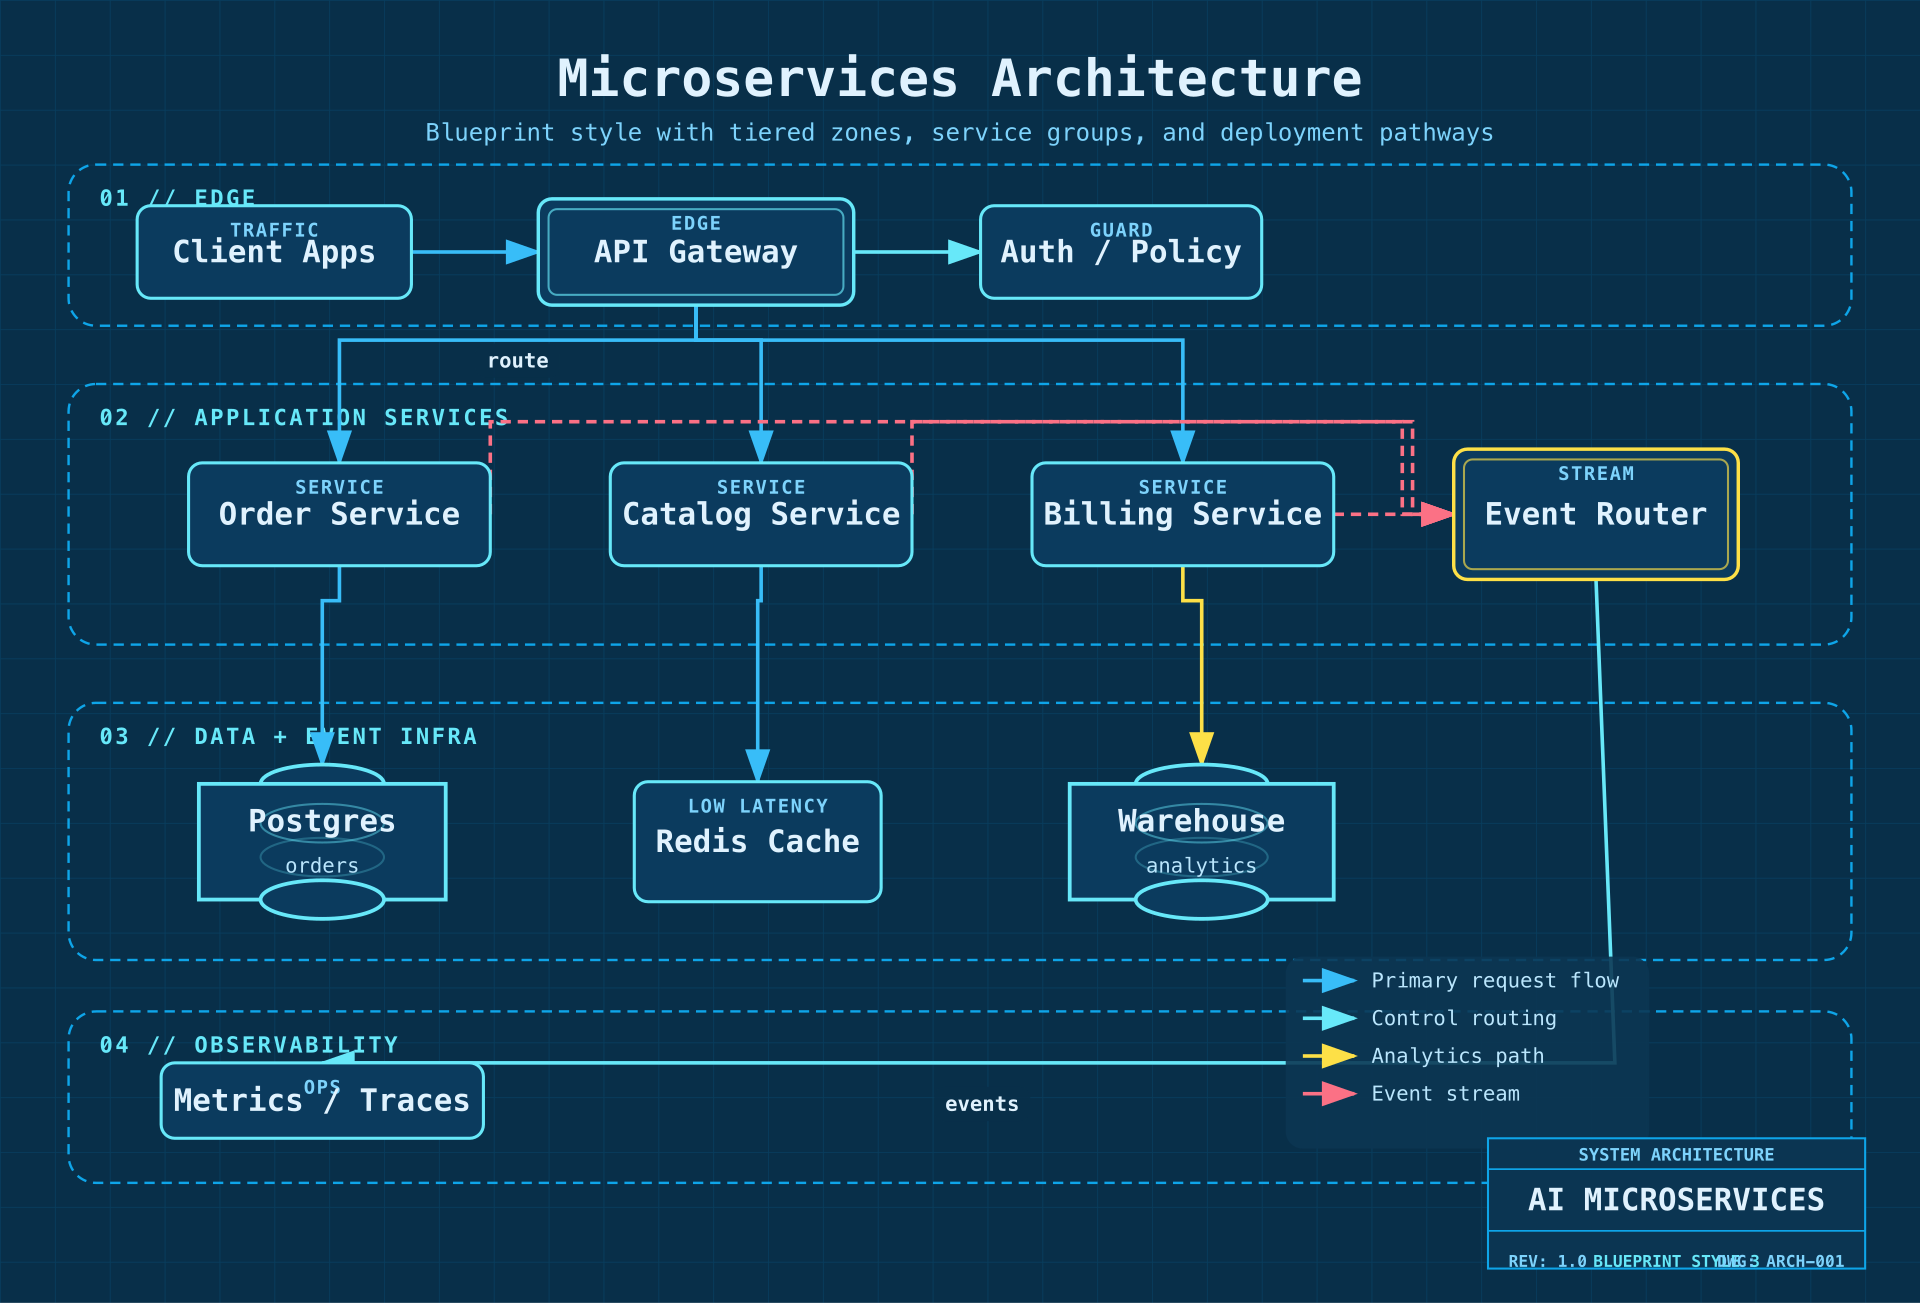Click the cyan Control routing legend arrow
Image resolution: width=1920 pixels, height=1303 pixels.
(1331, 1019)
